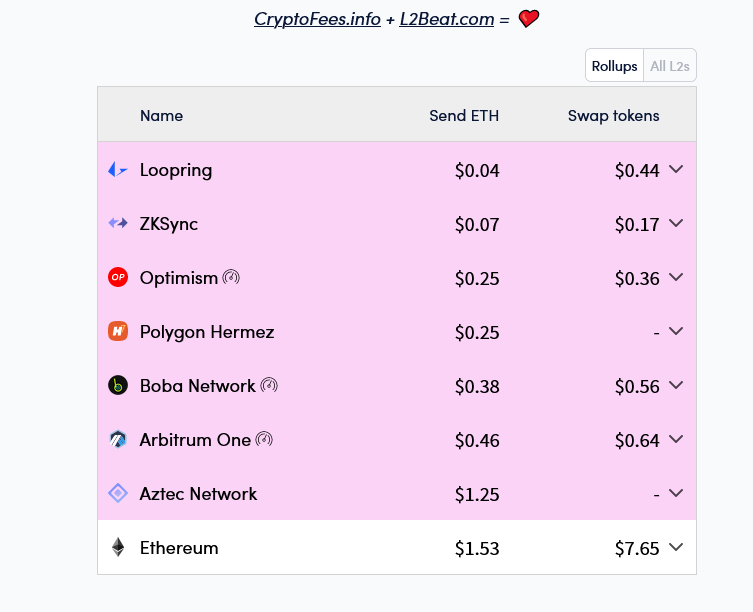Click the Aztec Network diamond logo
Screen dimensions: 753x612
click(x=118, y=493)
